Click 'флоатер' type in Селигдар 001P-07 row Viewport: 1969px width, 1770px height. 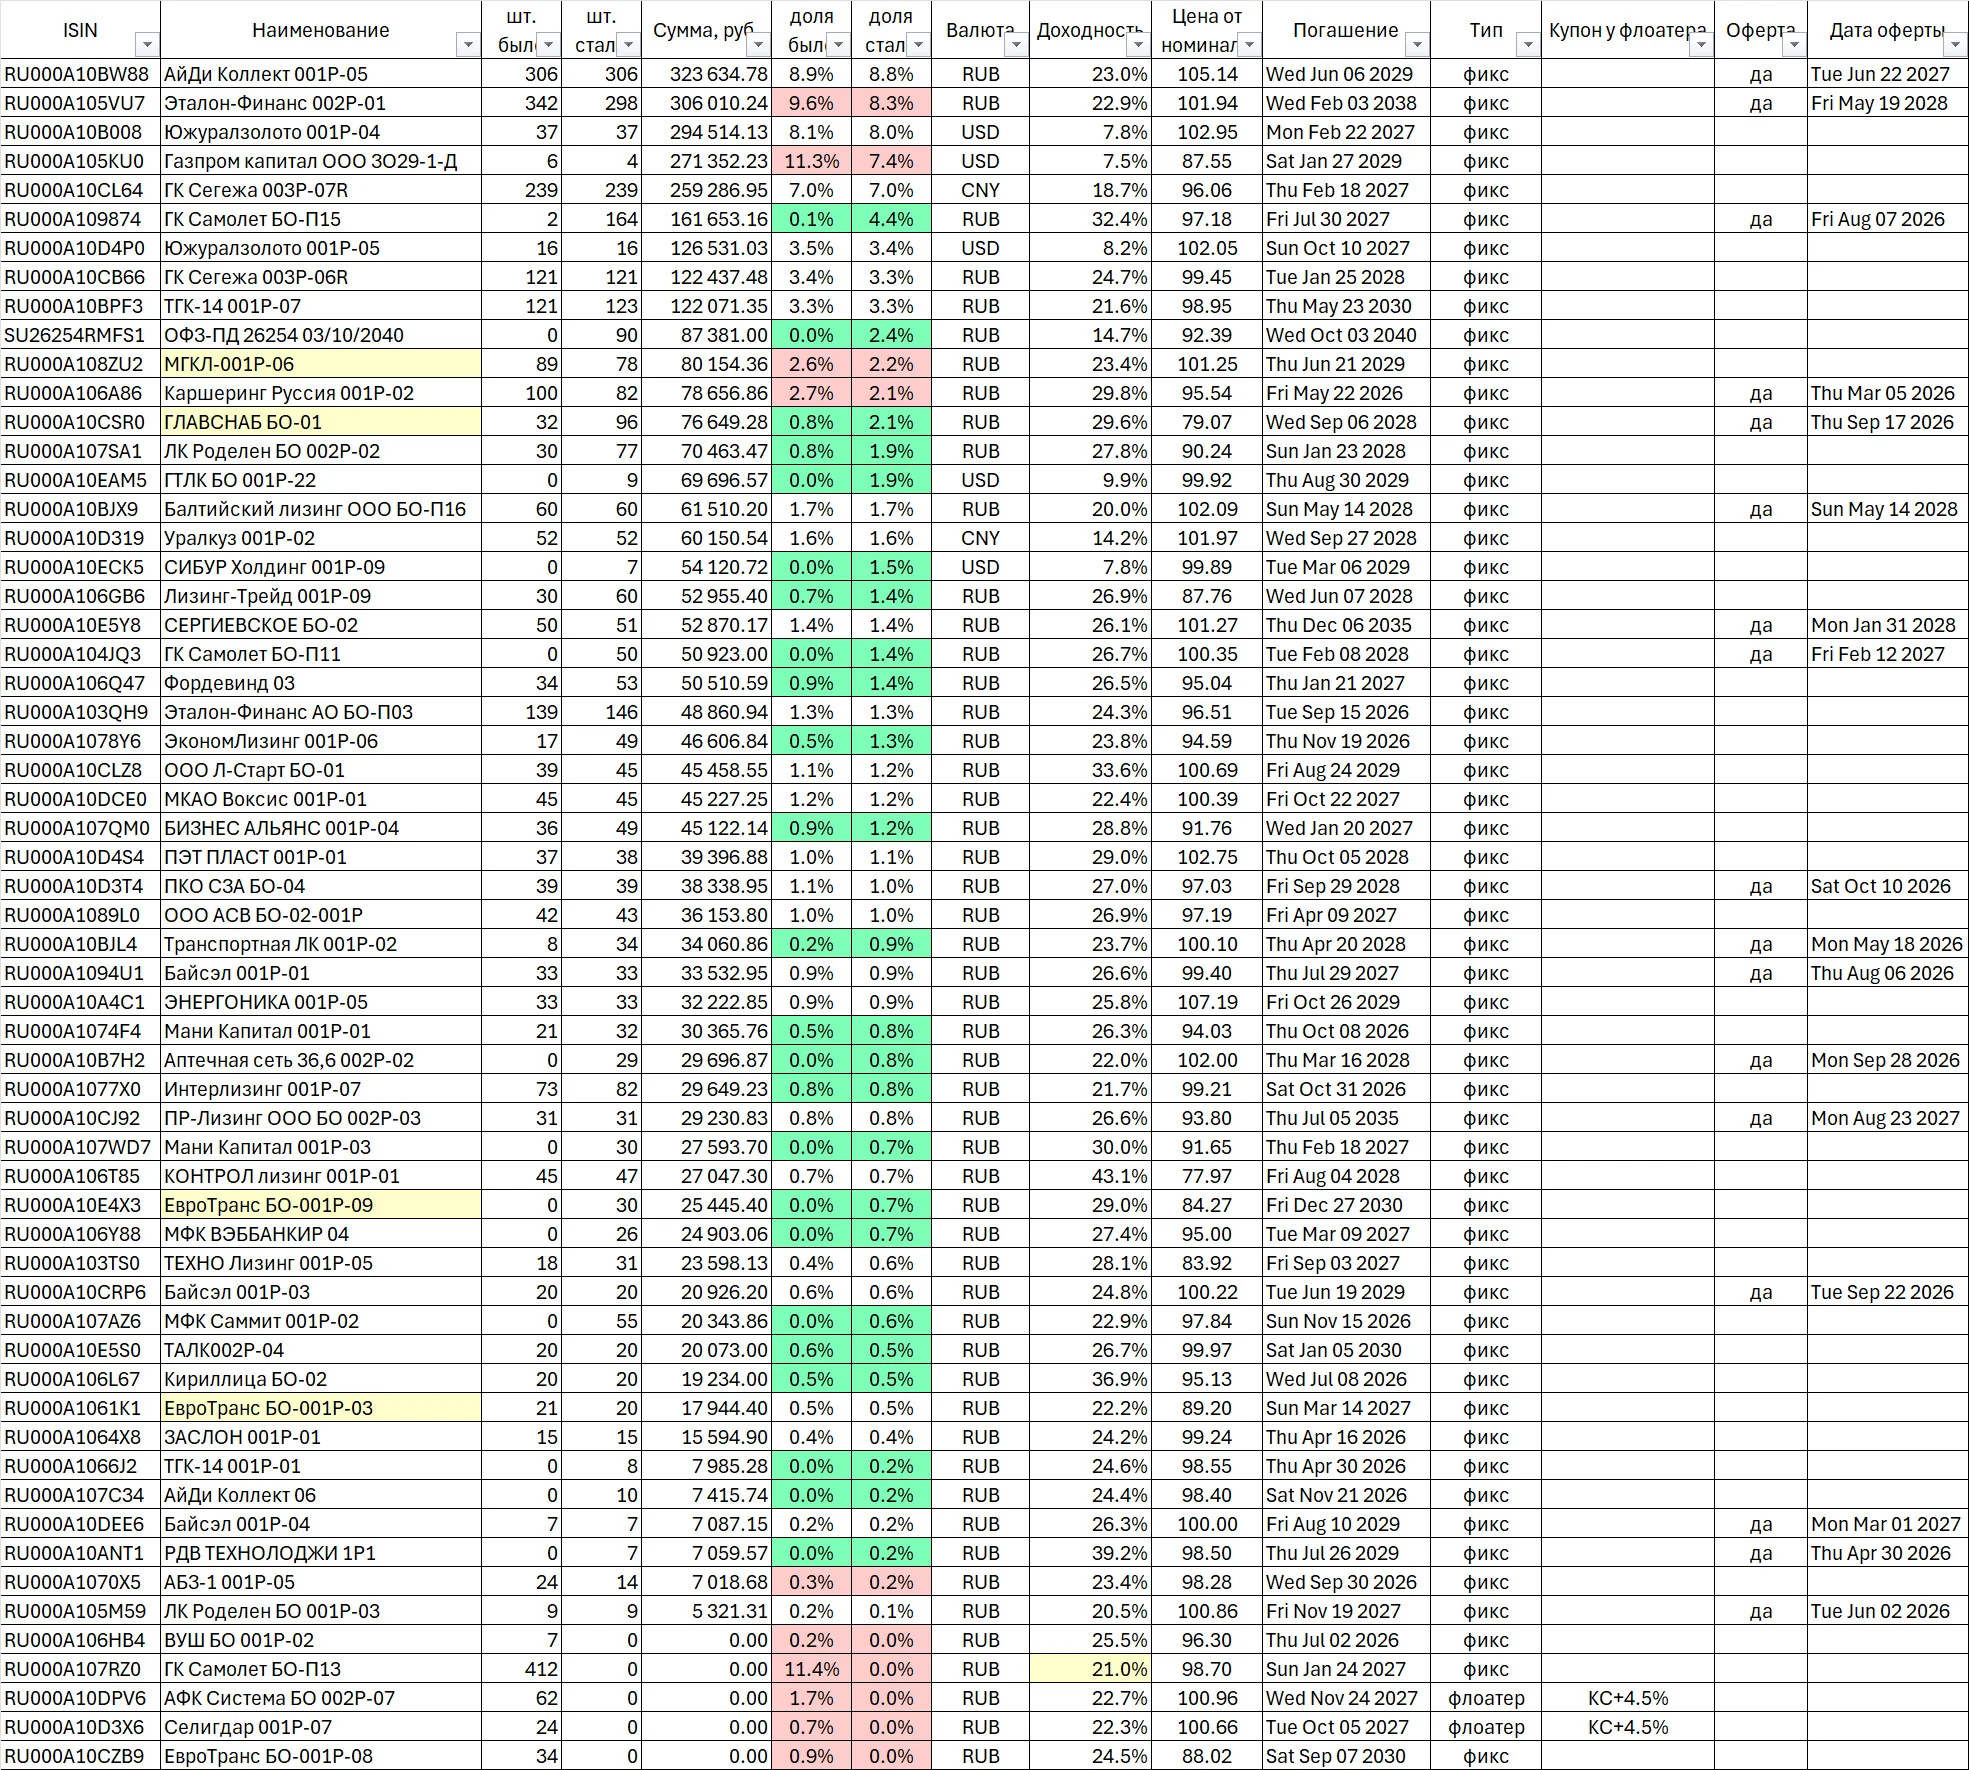coord(1486,1727)
